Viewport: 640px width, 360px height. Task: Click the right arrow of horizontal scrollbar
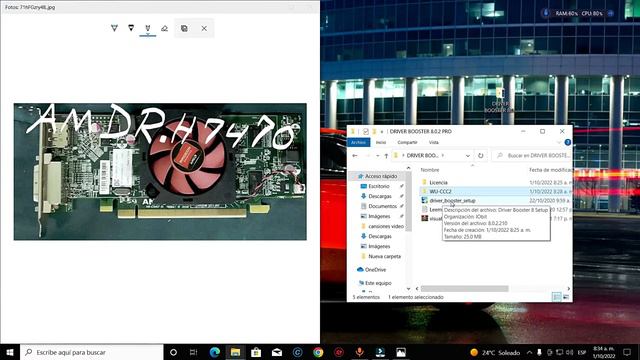(569, 289)
